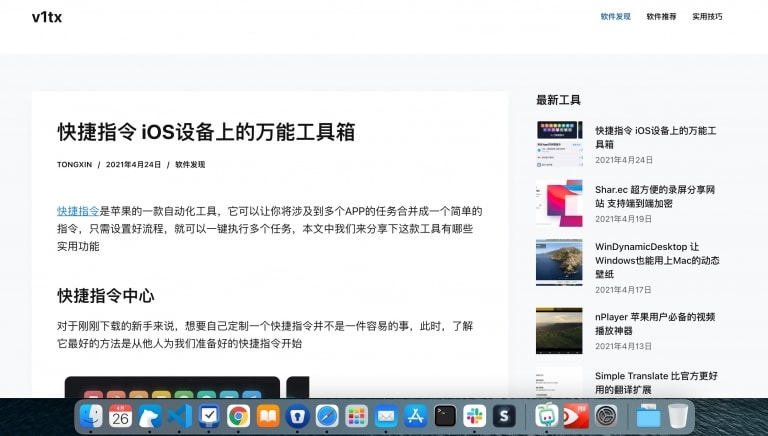Open System Preferences from the dock
Viewport: 768px width, 436px height.
606,416
